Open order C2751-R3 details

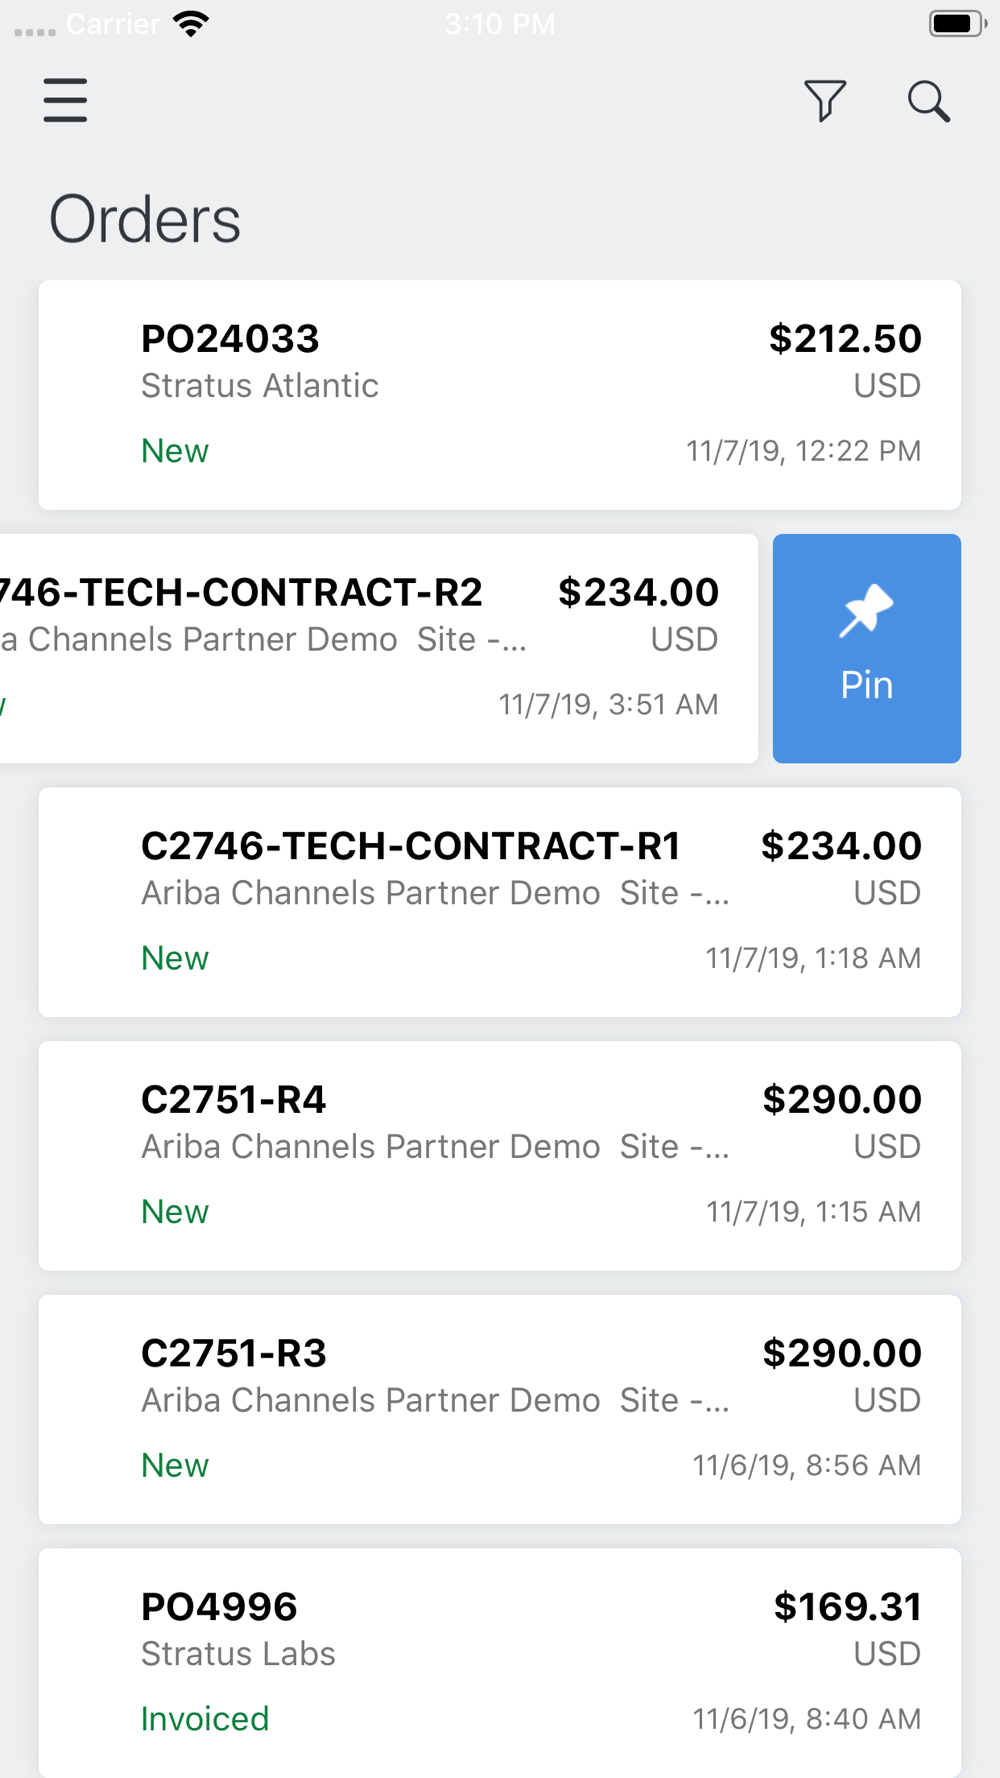pos(500,1410)
